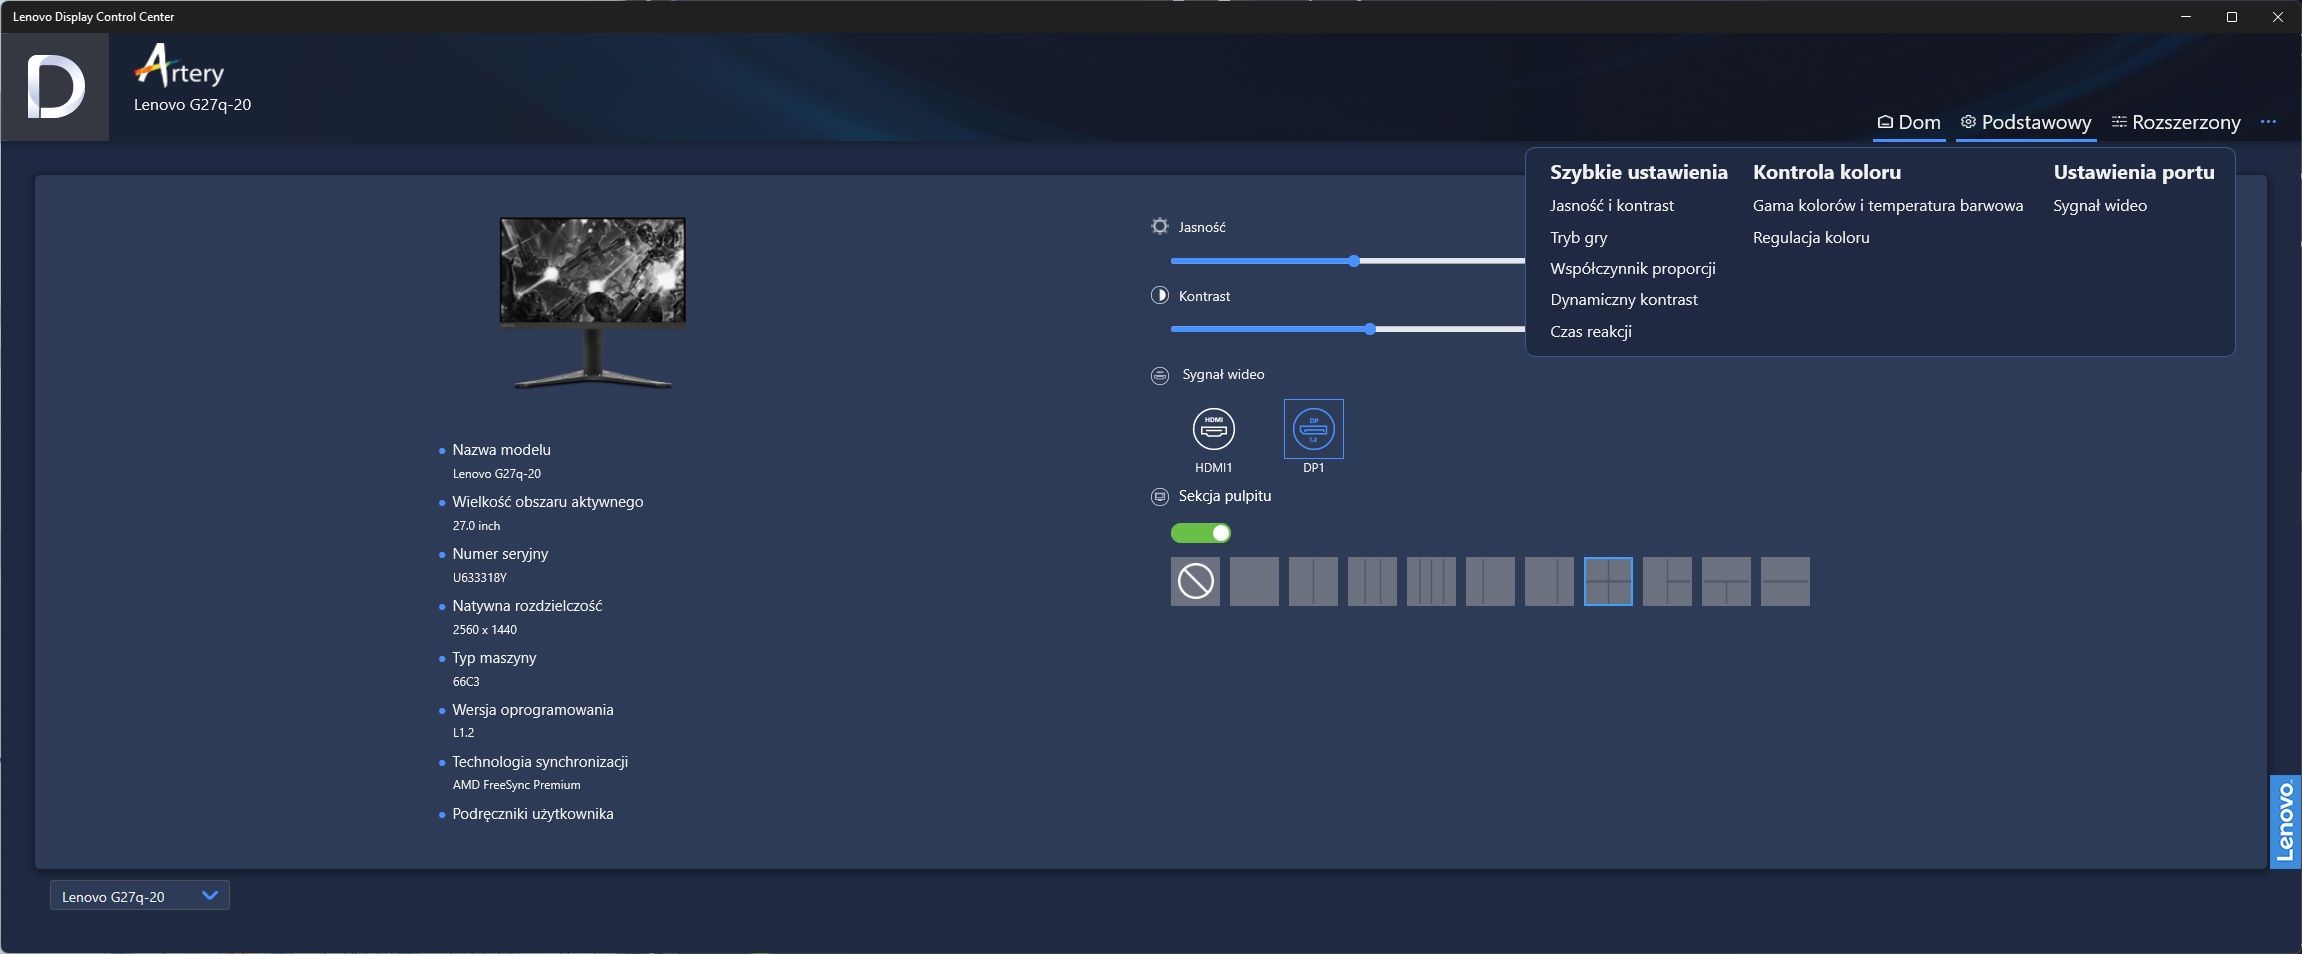Click the monitor preview image
2302x954 pixels.
(592, 302)
